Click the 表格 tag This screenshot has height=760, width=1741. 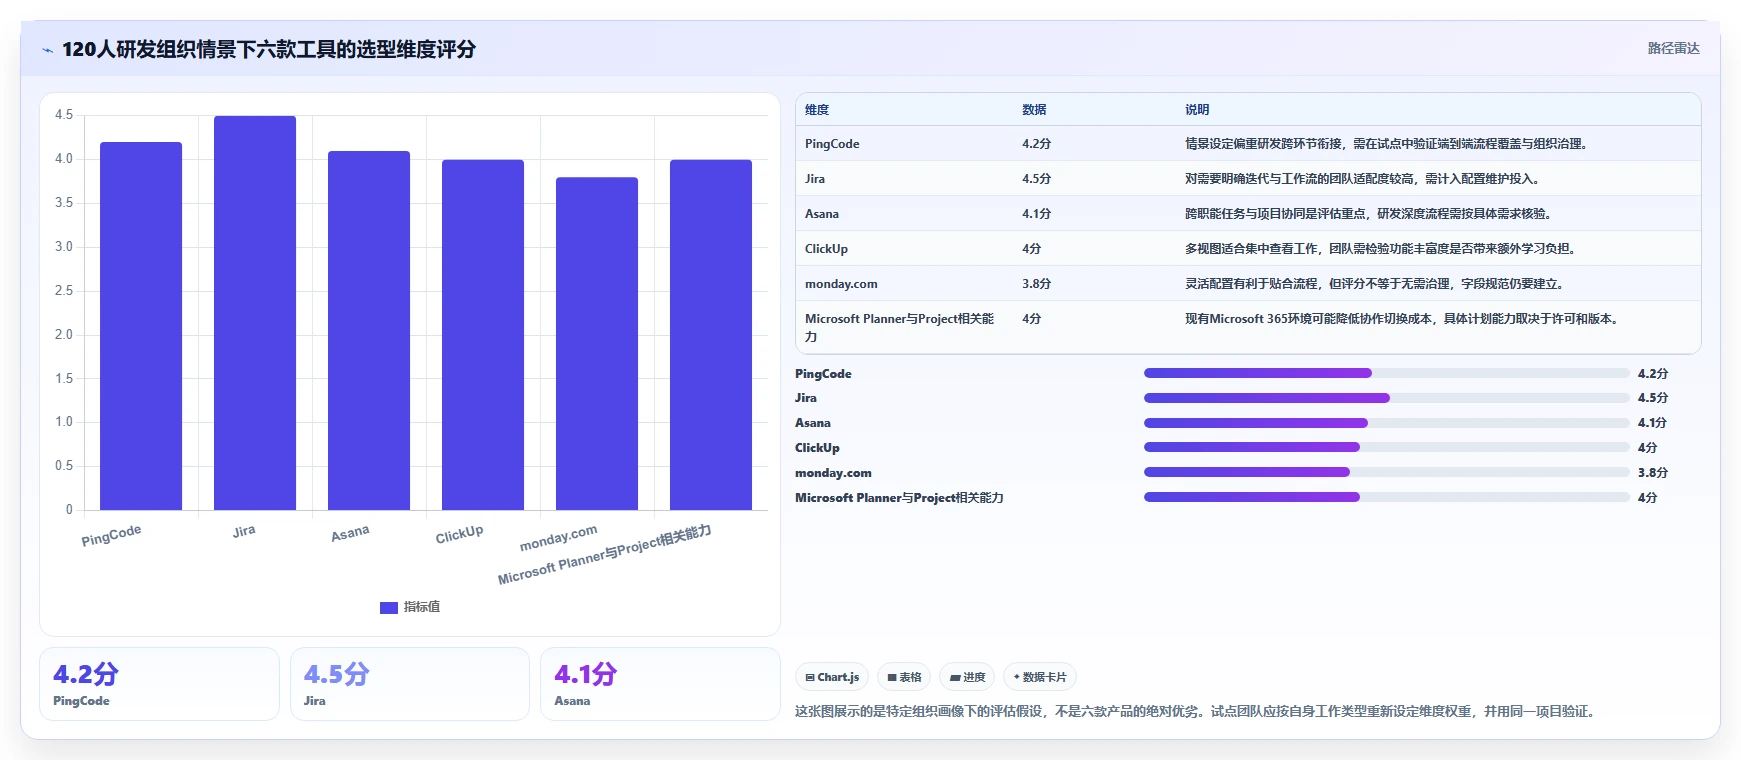click(x=904, y=677)
